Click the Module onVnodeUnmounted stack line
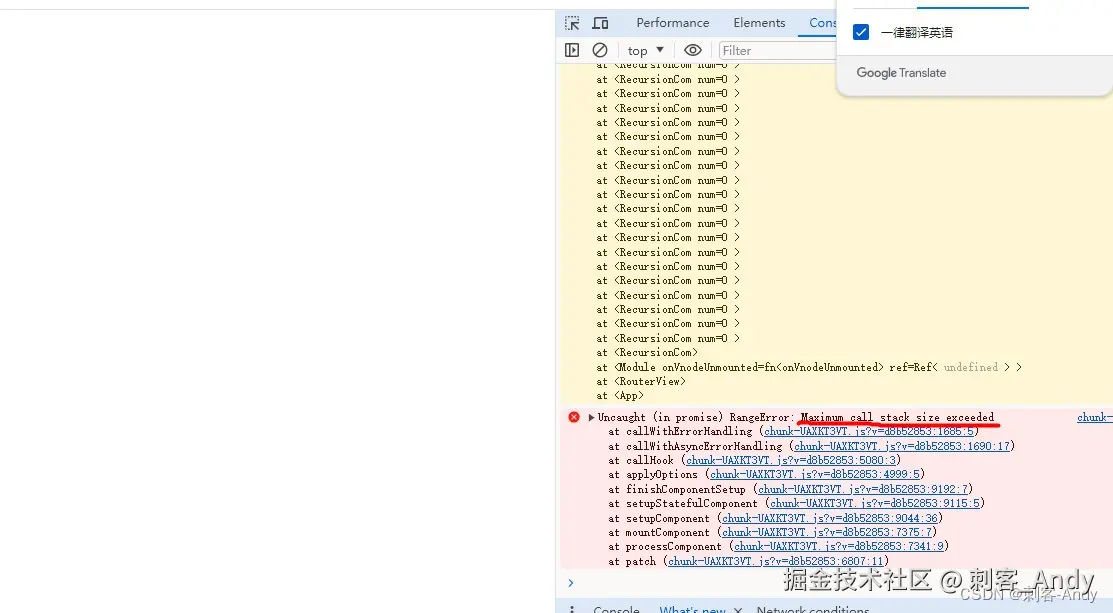 (809, 368)
